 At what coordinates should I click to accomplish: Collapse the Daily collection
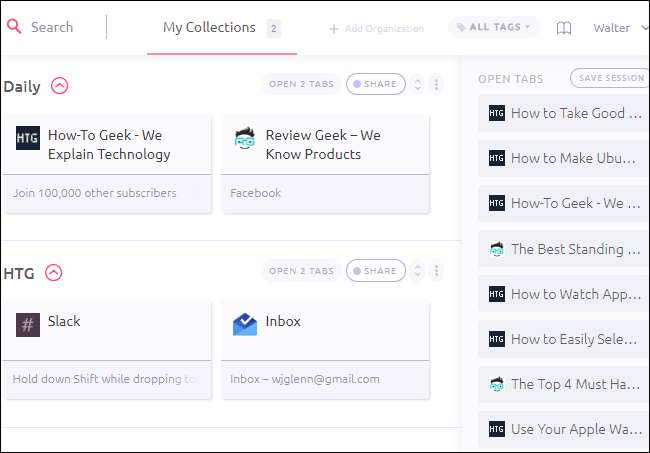pyautogui.click(x=60, y=86)
